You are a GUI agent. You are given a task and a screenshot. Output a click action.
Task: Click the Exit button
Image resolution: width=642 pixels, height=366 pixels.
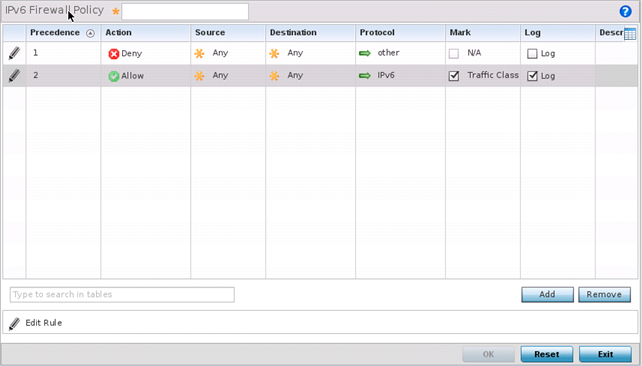pos(605,354)
